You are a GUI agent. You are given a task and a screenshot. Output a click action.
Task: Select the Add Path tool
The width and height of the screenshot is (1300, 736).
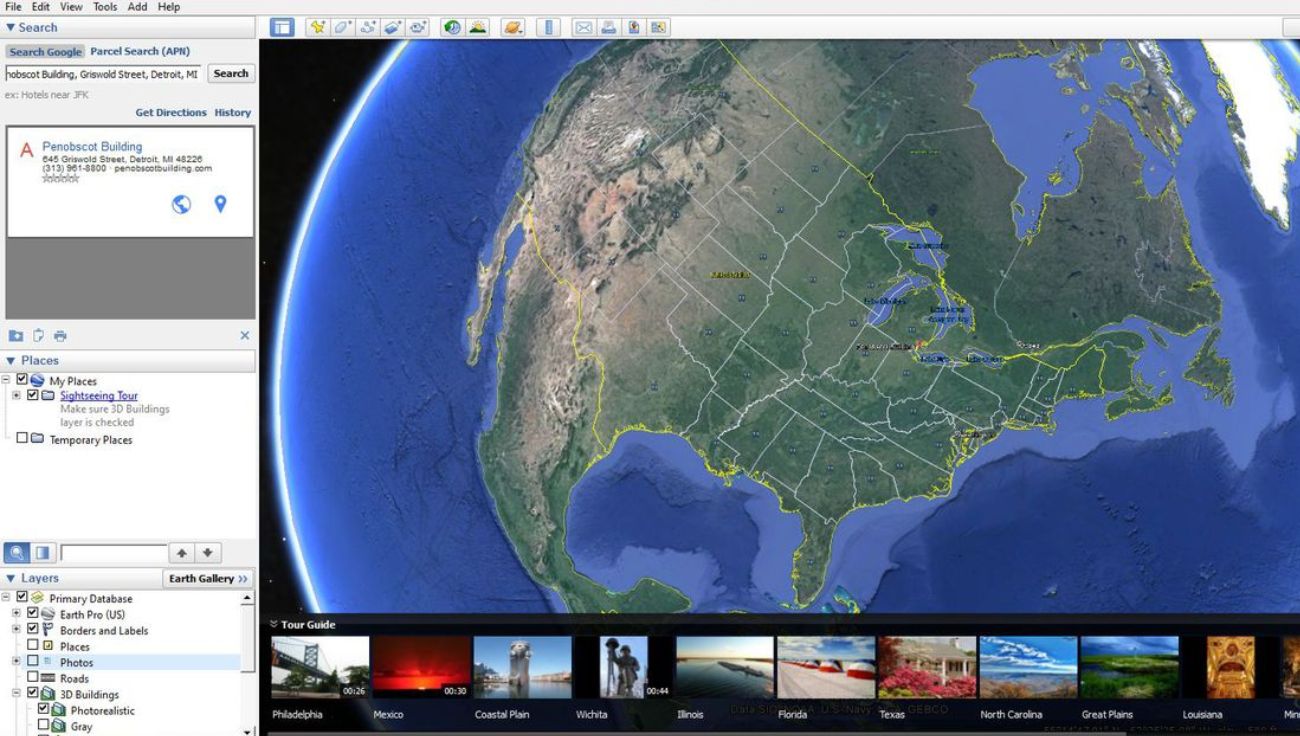368,27
